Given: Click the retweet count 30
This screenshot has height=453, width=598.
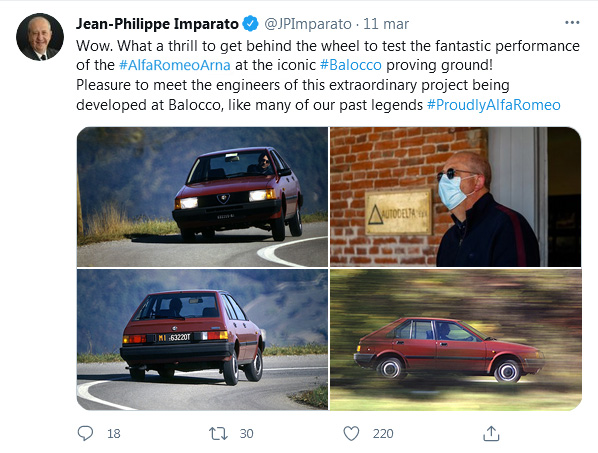Looking at the screenshot, I should (246, 434).
